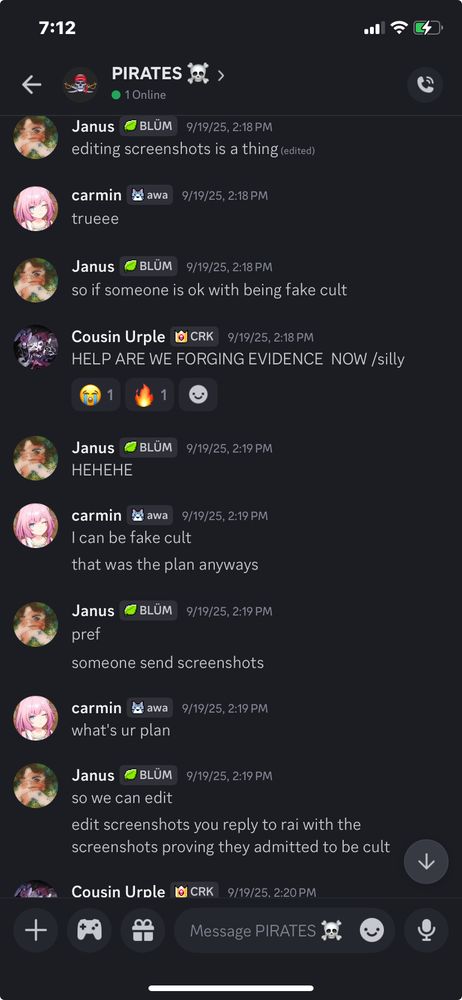Image resolution: width=462 pixels, height=1000 pixels.
Task: Toggle the fire emoji reaction
Action: tap(149, 395)
